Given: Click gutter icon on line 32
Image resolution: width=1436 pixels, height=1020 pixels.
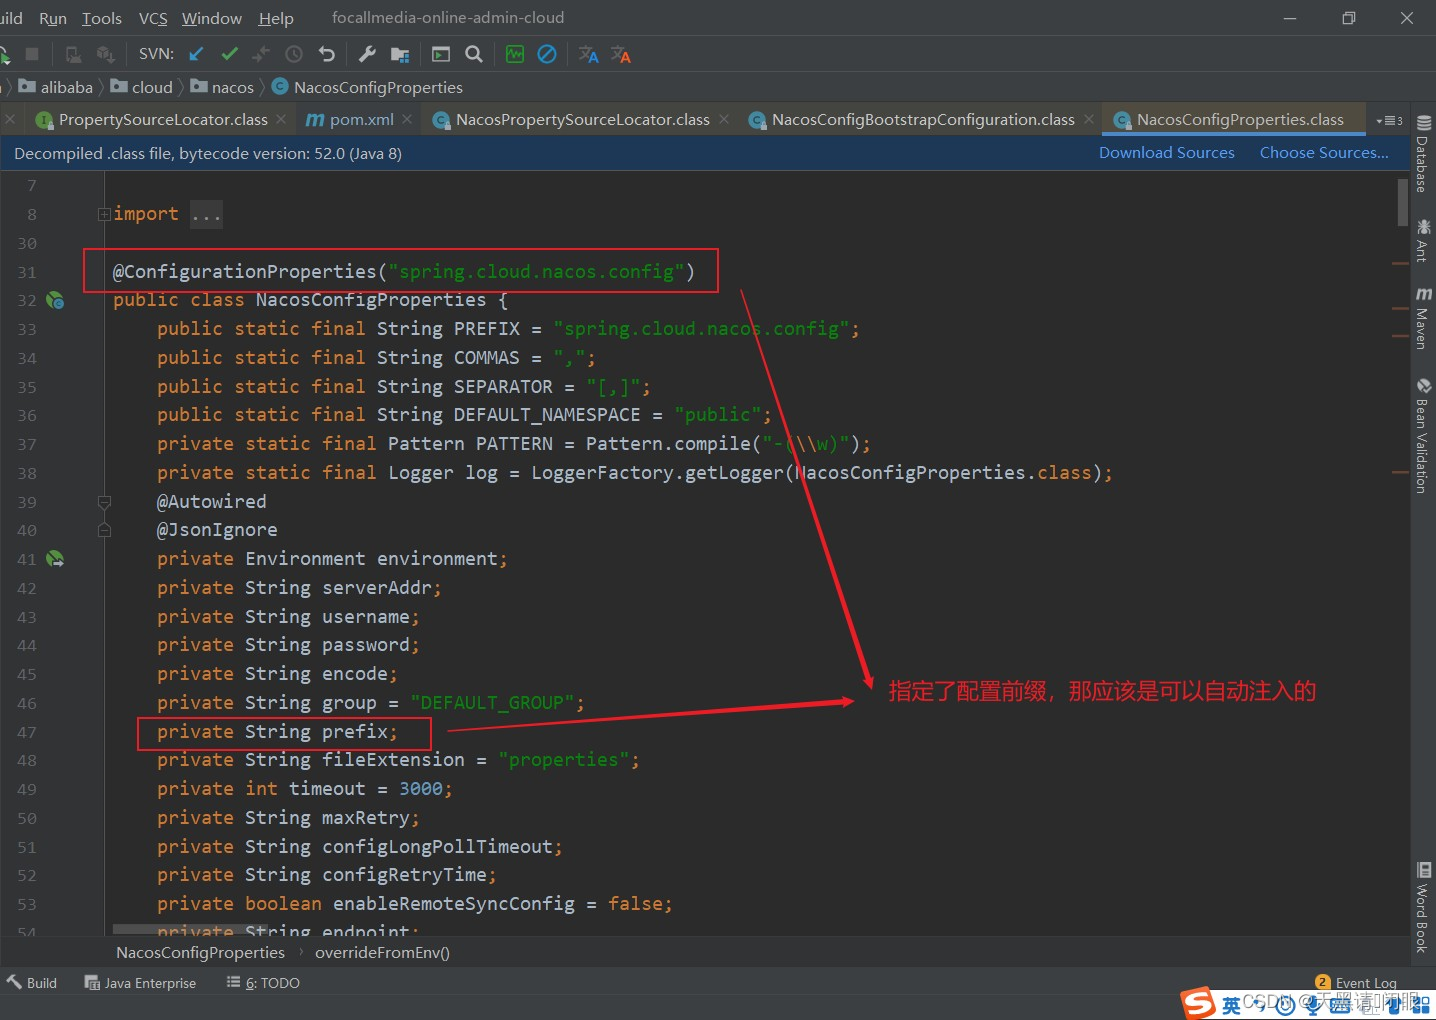Looking at the screenshot, I should pos(56,300).
